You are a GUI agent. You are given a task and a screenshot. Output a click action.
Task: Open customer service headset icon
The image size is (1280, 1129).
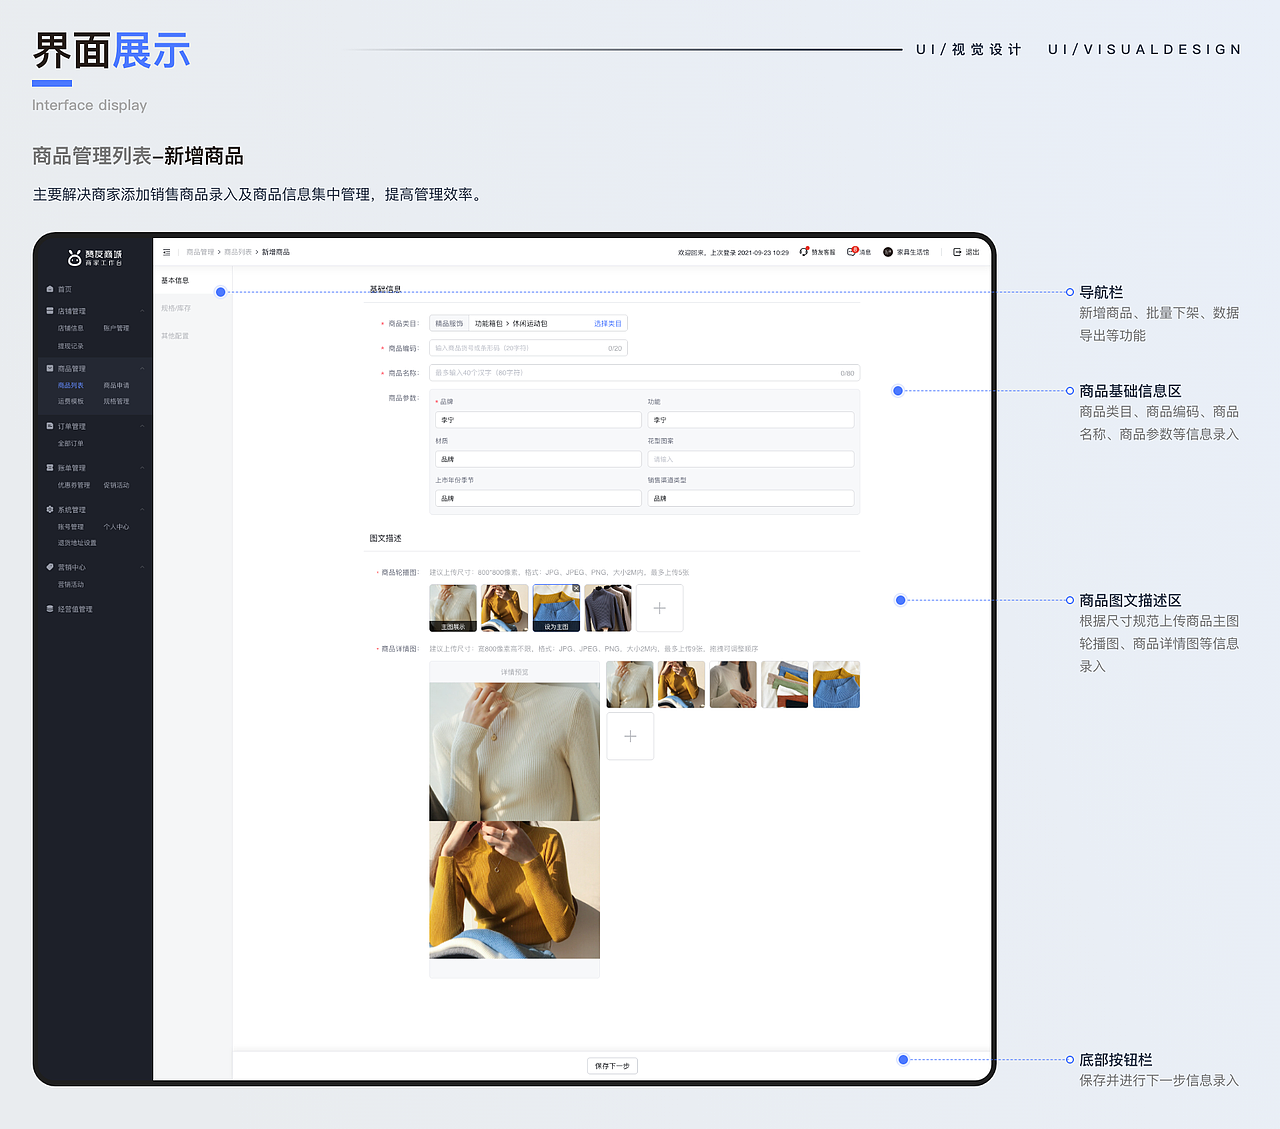[804, 252]
